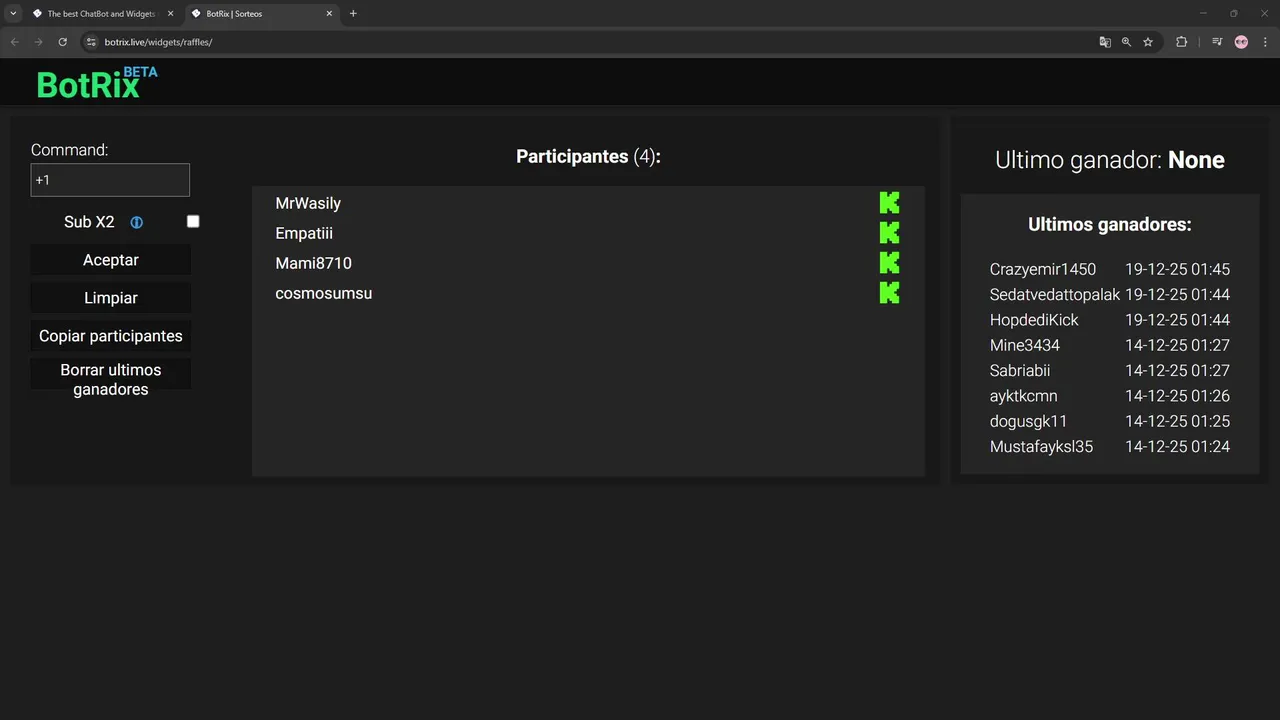Click the browser back arrow

(x=14, y=42)
